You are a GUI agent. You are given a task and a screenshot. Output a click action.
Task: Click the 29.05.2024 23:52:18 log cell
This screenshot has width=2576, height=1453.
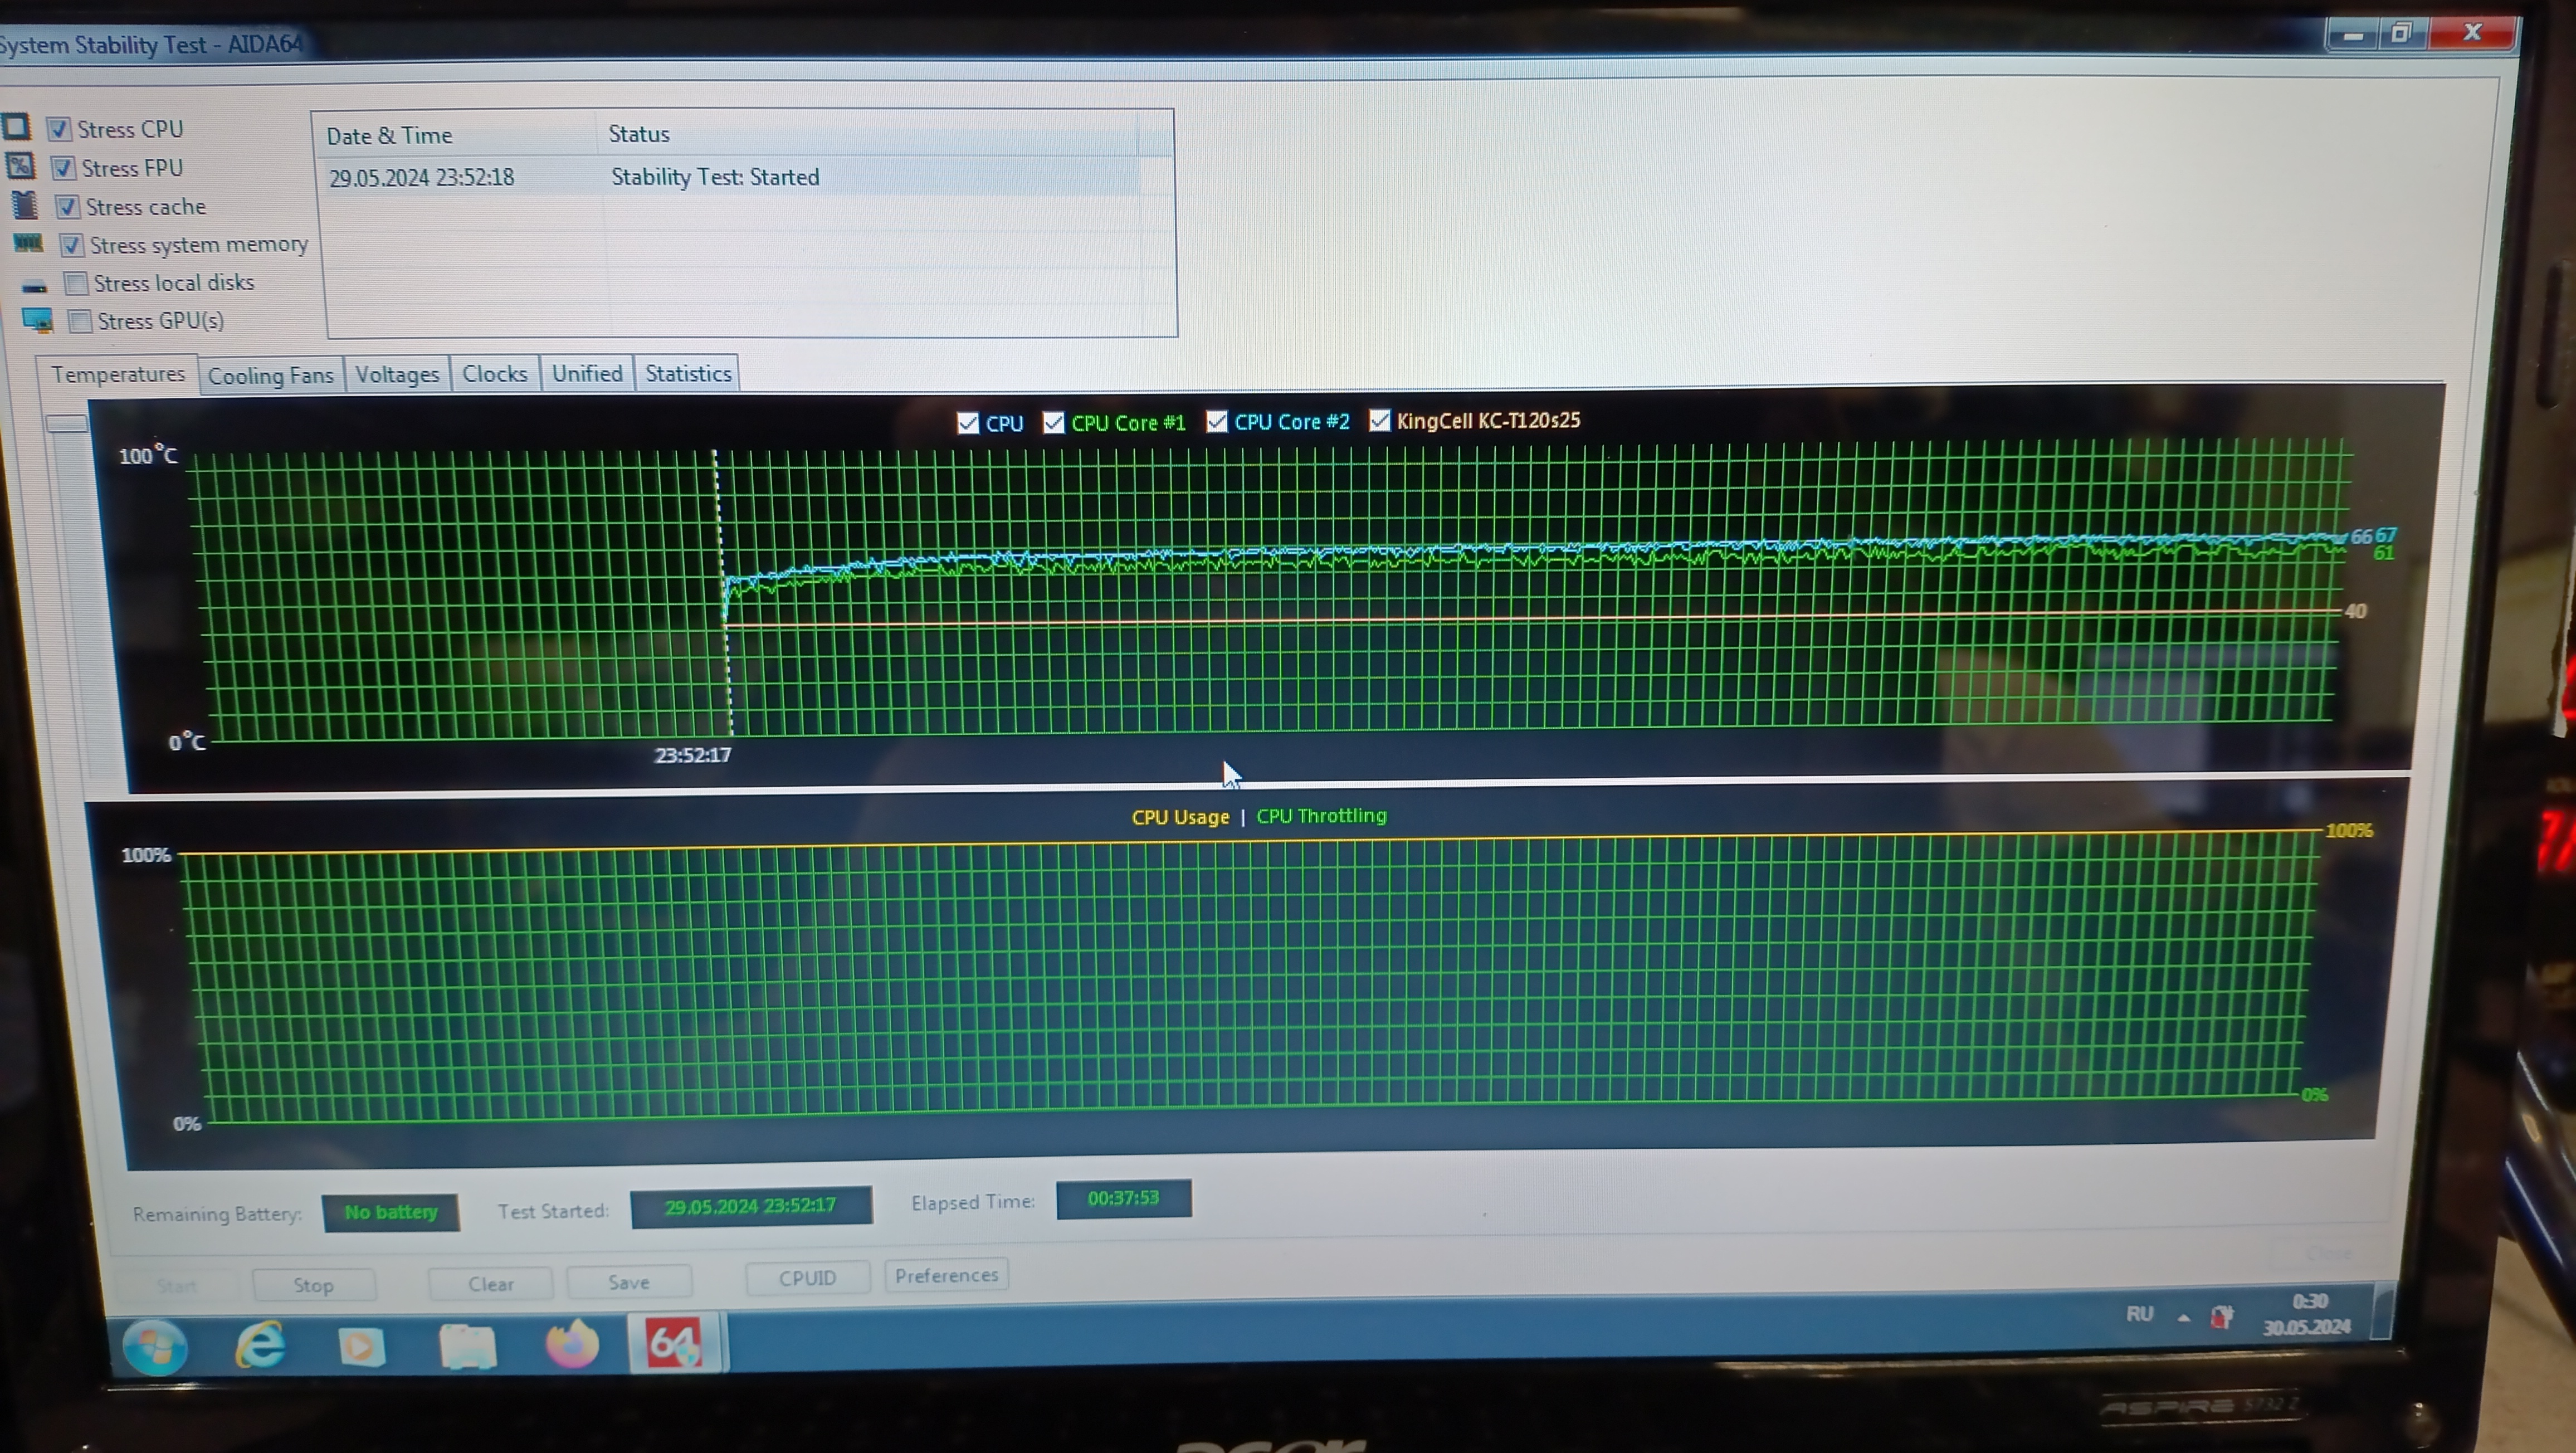pos(422,178)
